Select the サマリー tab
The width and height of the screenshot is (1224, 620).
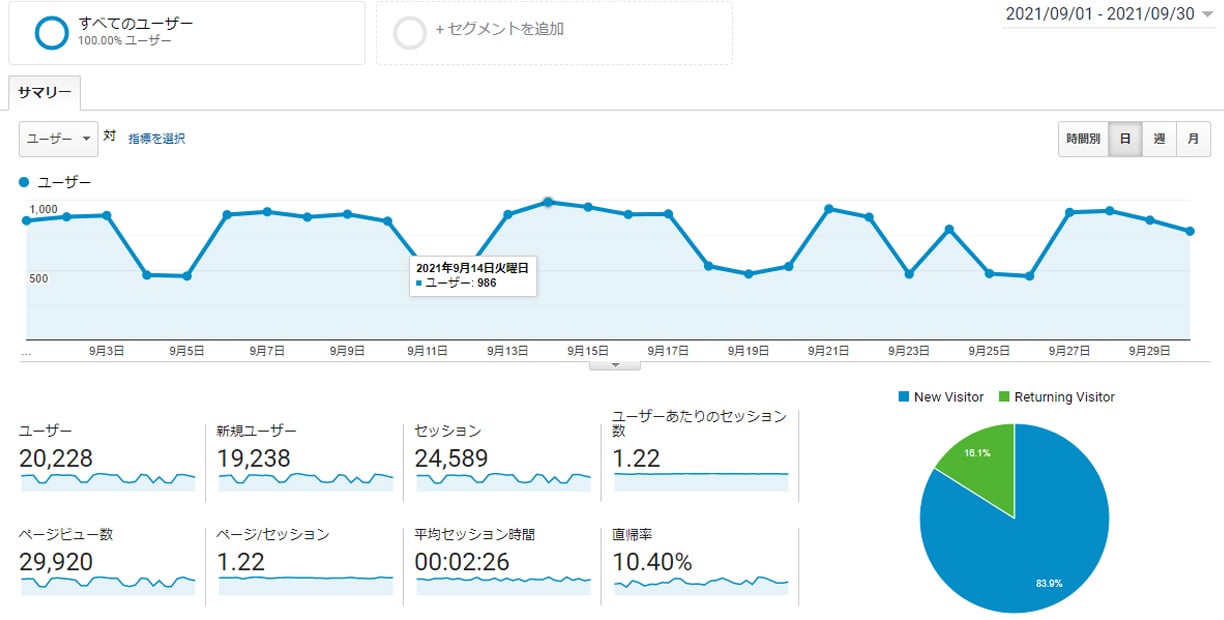tap(45, 92)
